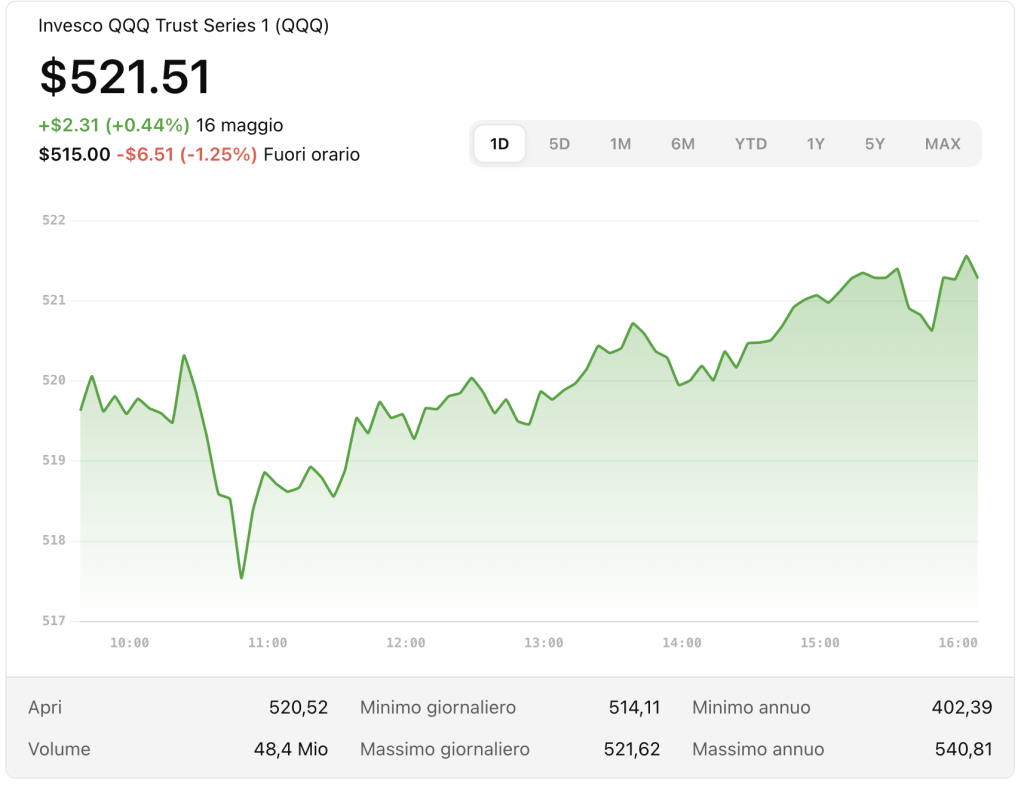1024x787 pixels.
Task: Click the Volume label
Action: pyautogui.click(x=59, y=749)
